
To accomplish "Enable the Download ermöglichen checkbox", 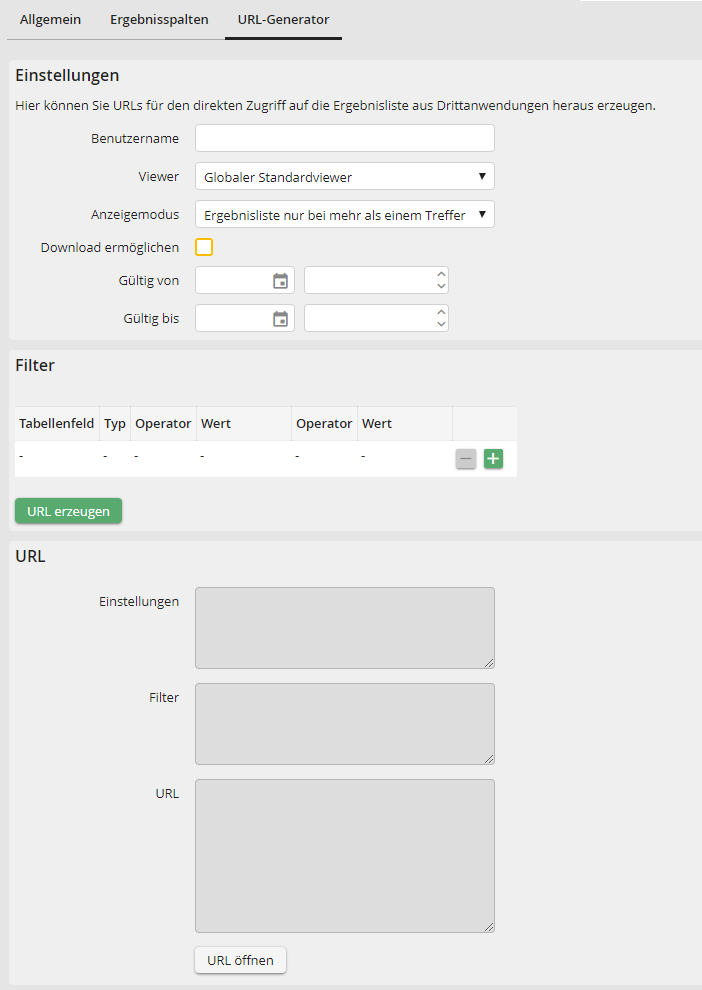I will tap(204, 247).
